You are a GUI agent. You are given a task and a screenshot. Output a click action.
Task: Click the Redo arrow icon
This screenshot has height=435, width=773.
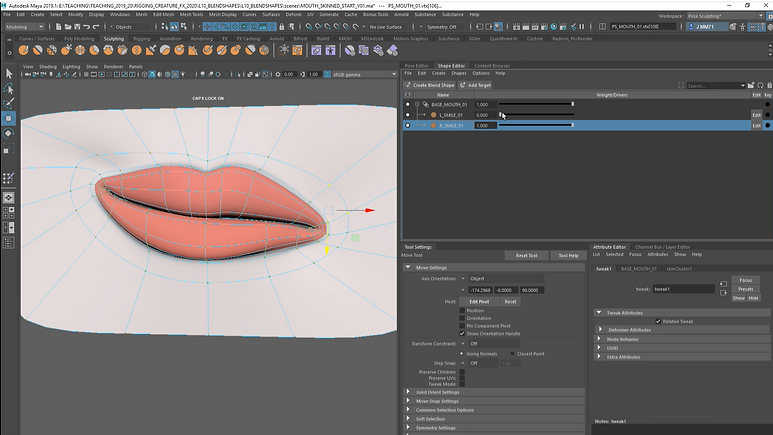[96, 27]
